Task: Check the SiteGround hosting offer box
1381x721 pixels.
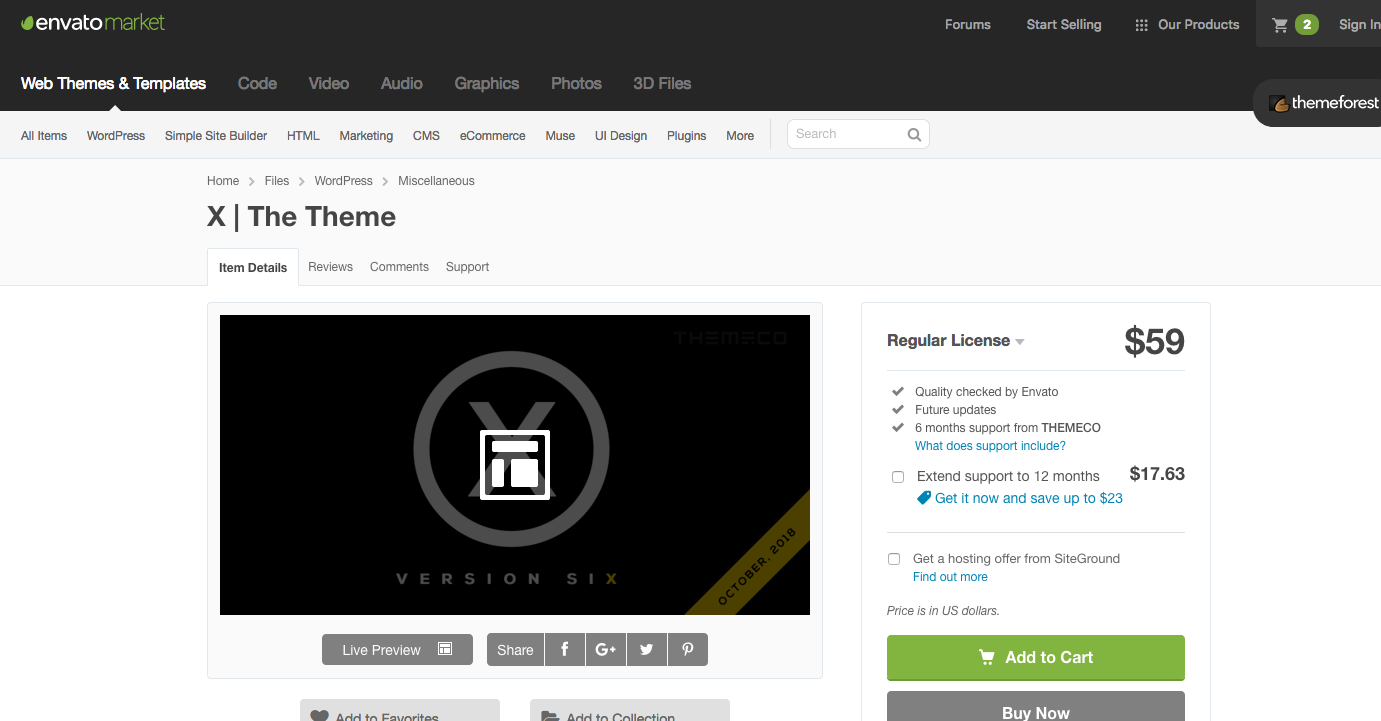Action: [x=894, y=559]
